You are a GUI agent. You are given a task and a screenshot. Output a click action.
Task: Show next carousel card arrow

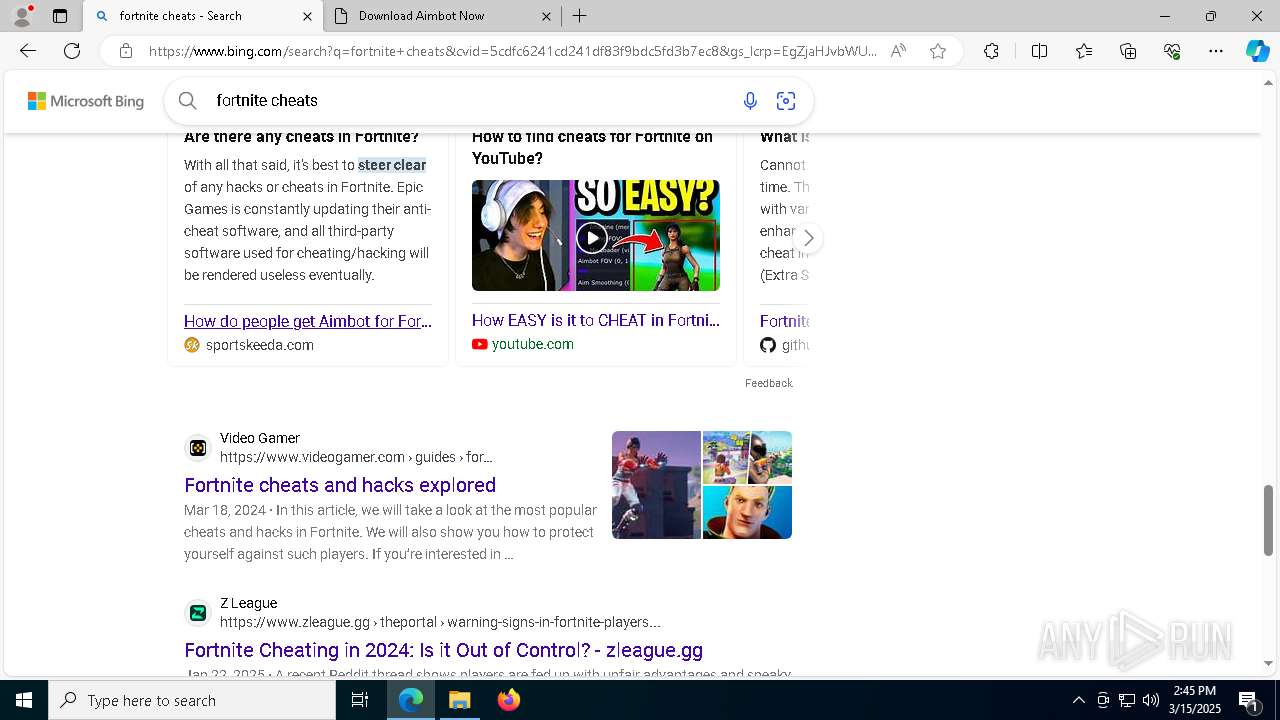pos(808,238)
